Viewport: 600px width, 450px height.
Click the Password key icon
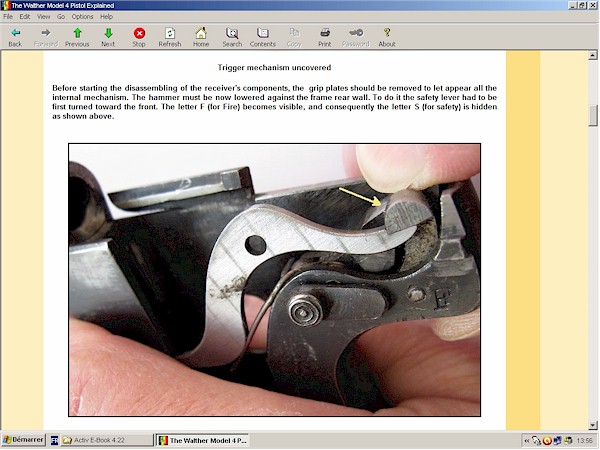(x=356, y=38)
